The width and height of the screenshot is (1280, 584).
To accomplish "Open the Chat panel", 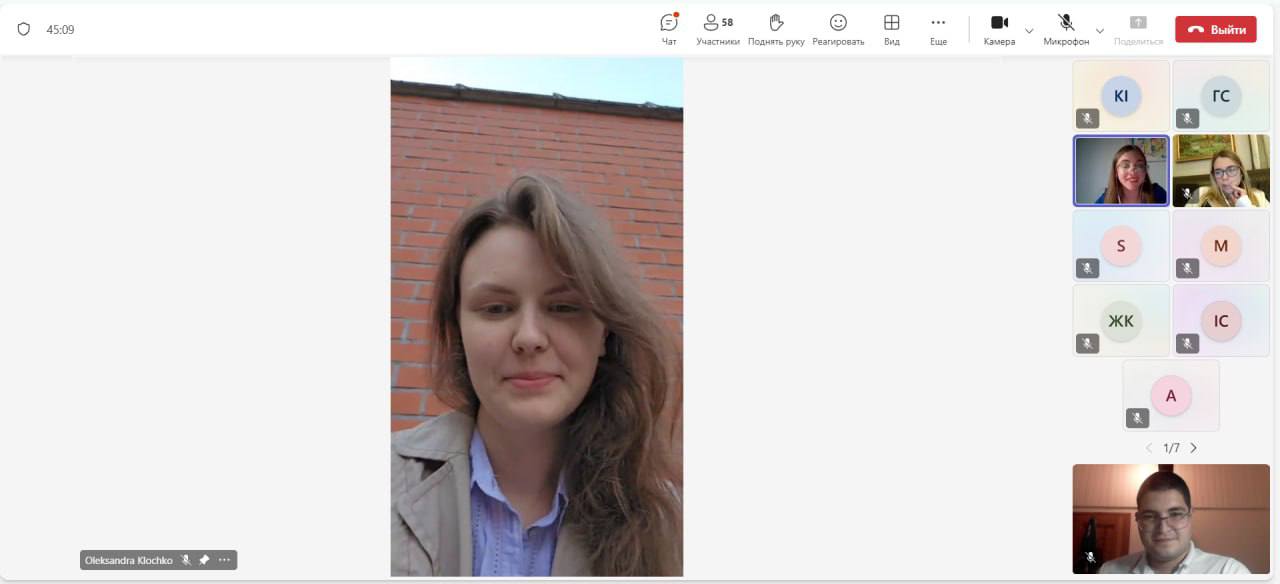I will [x=669, y=29].
